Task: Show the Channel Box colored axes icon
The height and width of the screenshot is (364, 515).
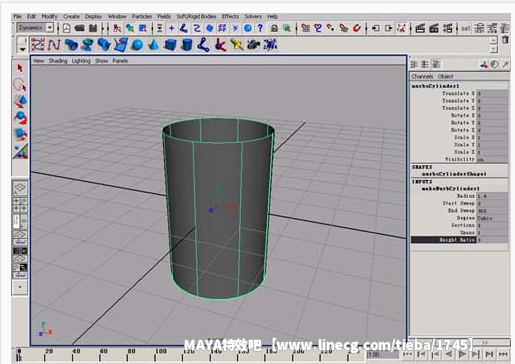Action: (484, 64)
